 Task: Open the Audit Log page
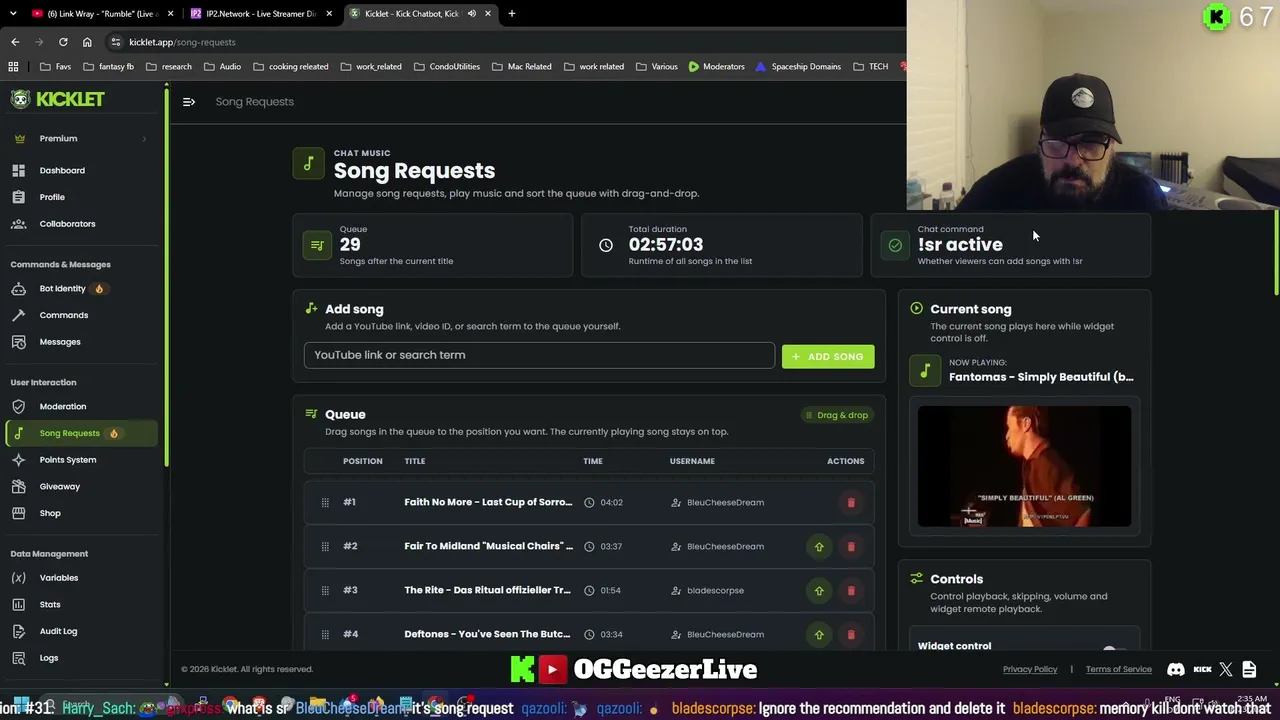[x=58, y=631]
